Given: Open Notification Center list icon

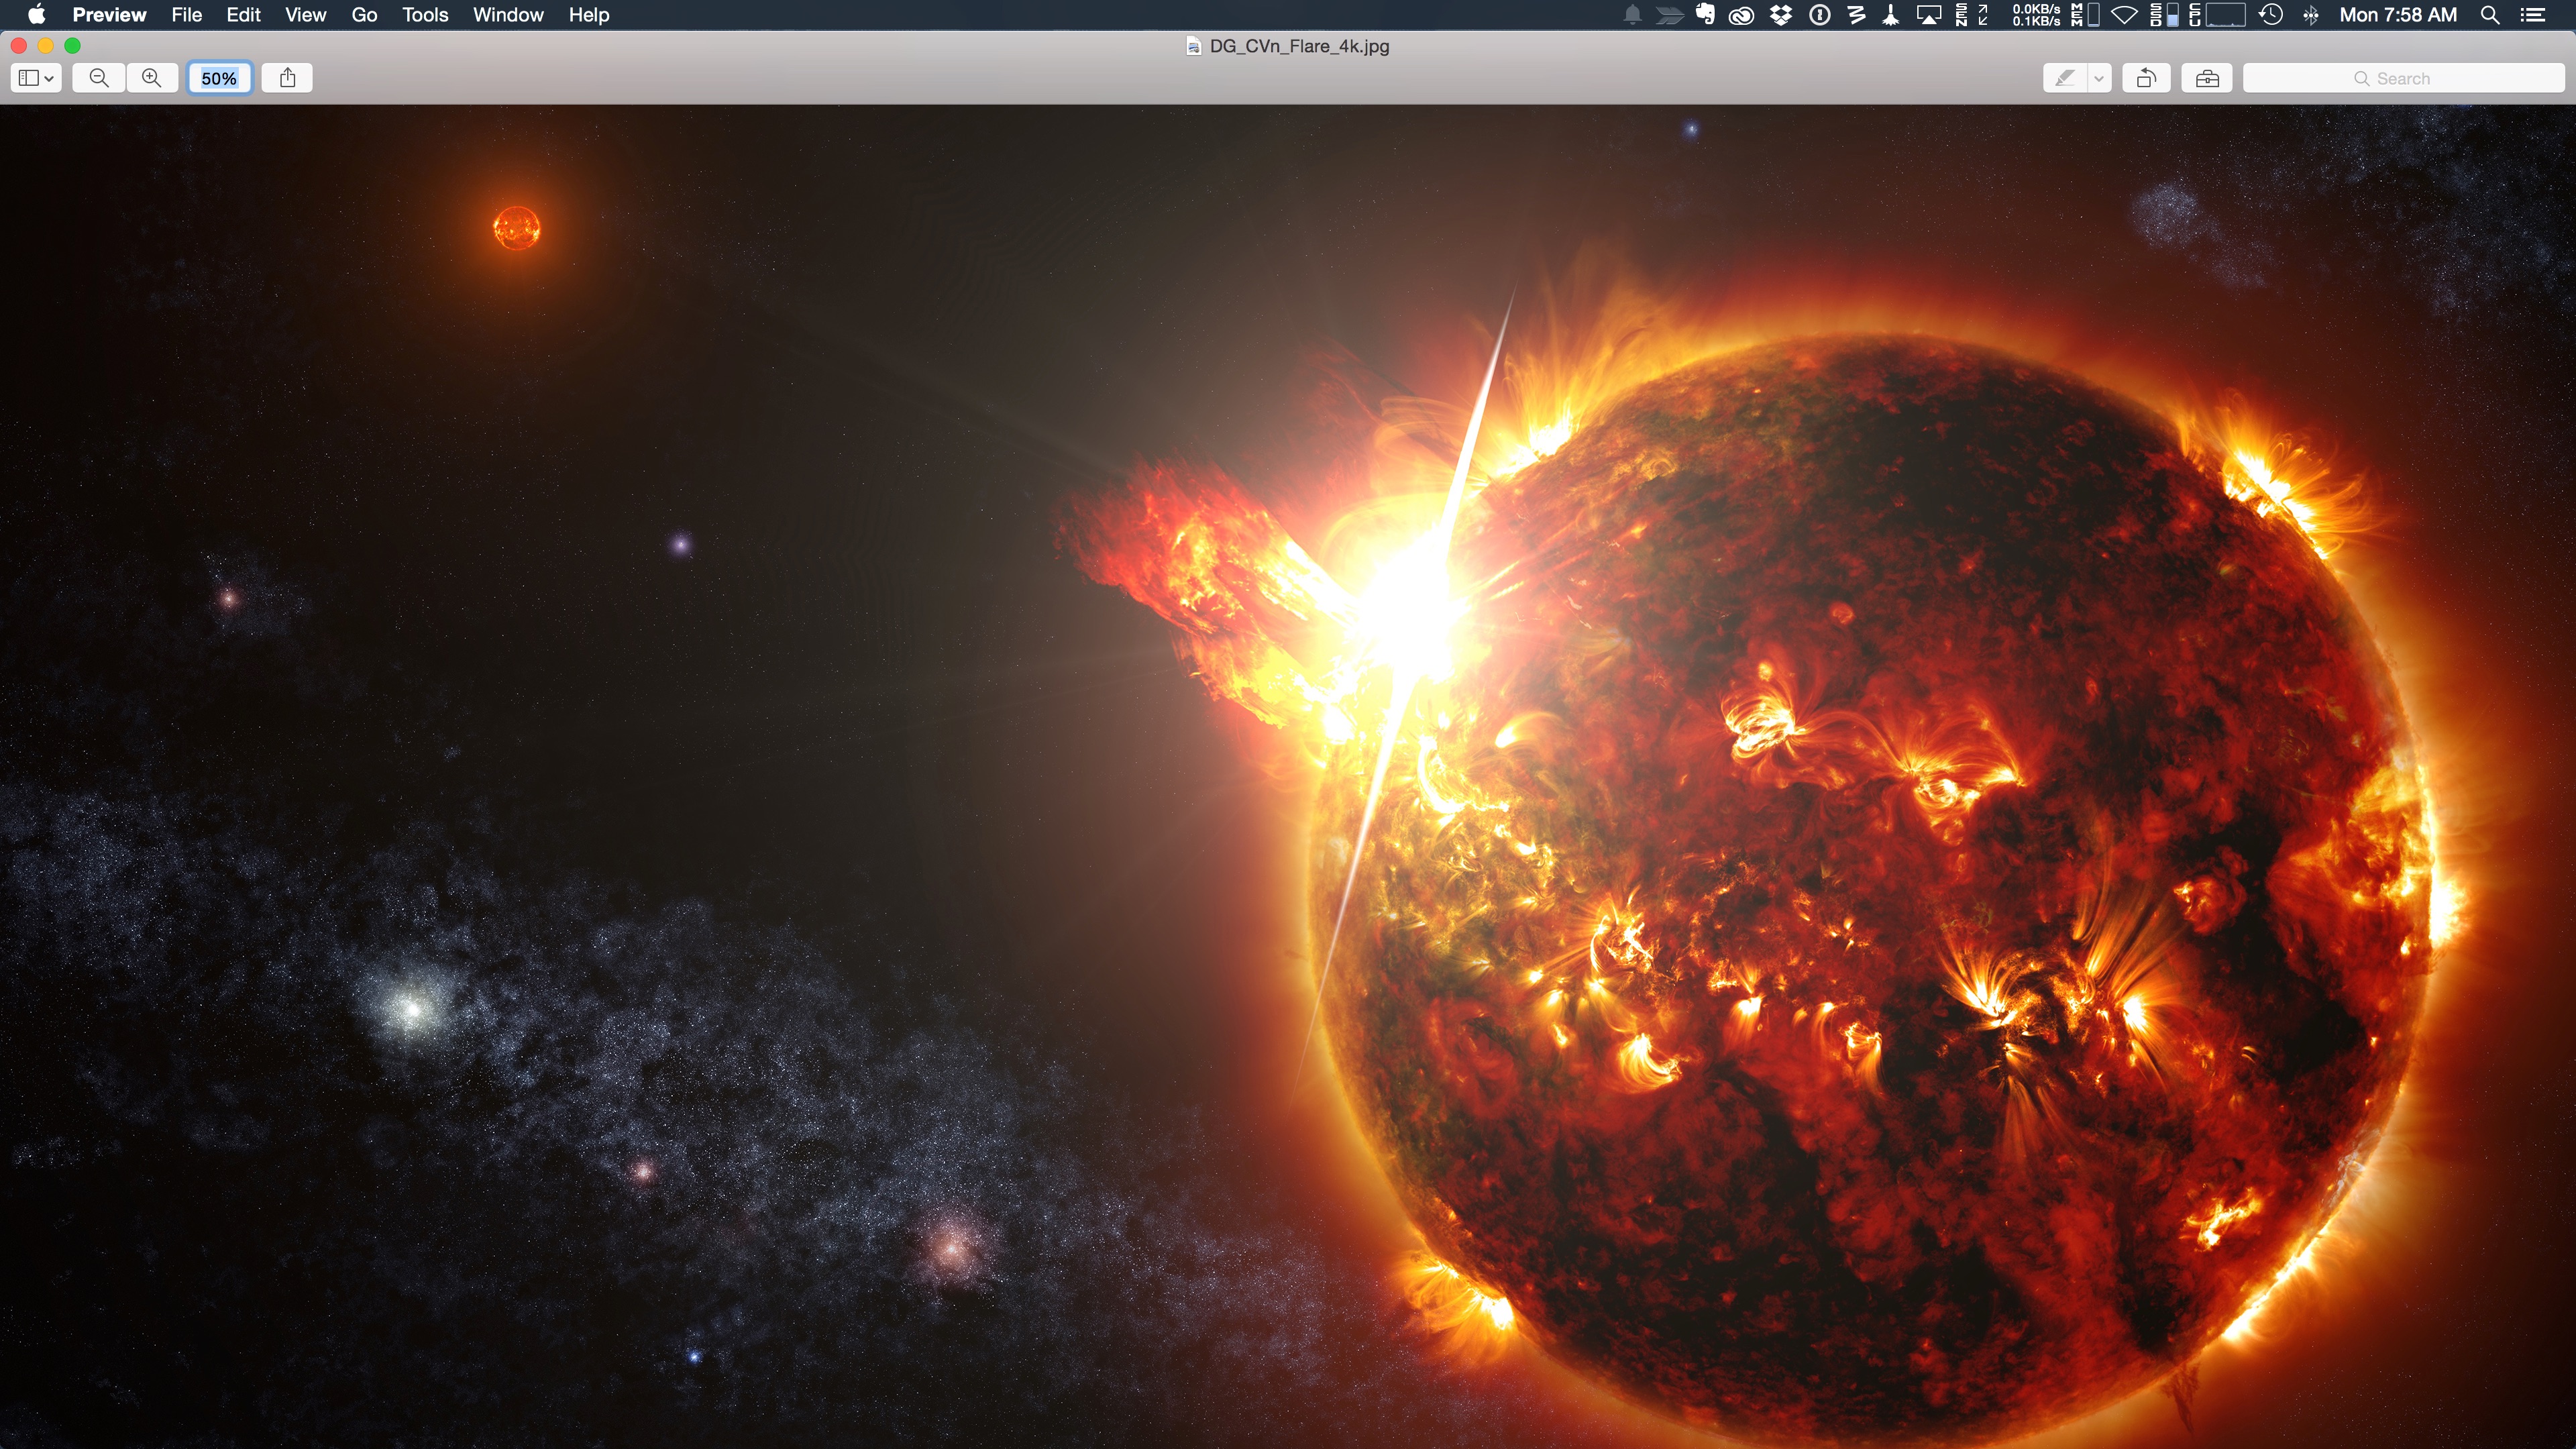Looking at the screenshot, I should point(2533,15).
